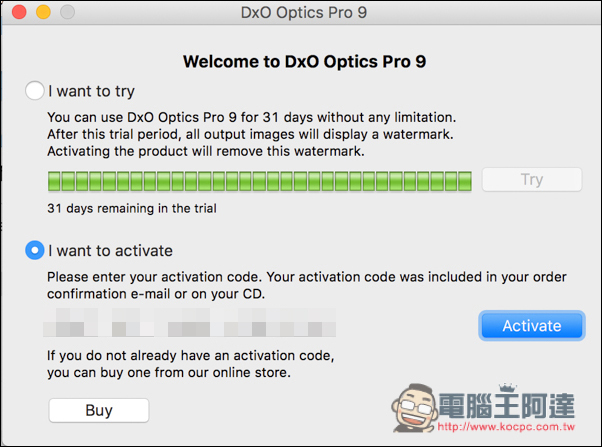The height and width of the screenshot is (447, 602).
Task: Select the "I want to try" radio button
Action: click(x=35, y=91)
